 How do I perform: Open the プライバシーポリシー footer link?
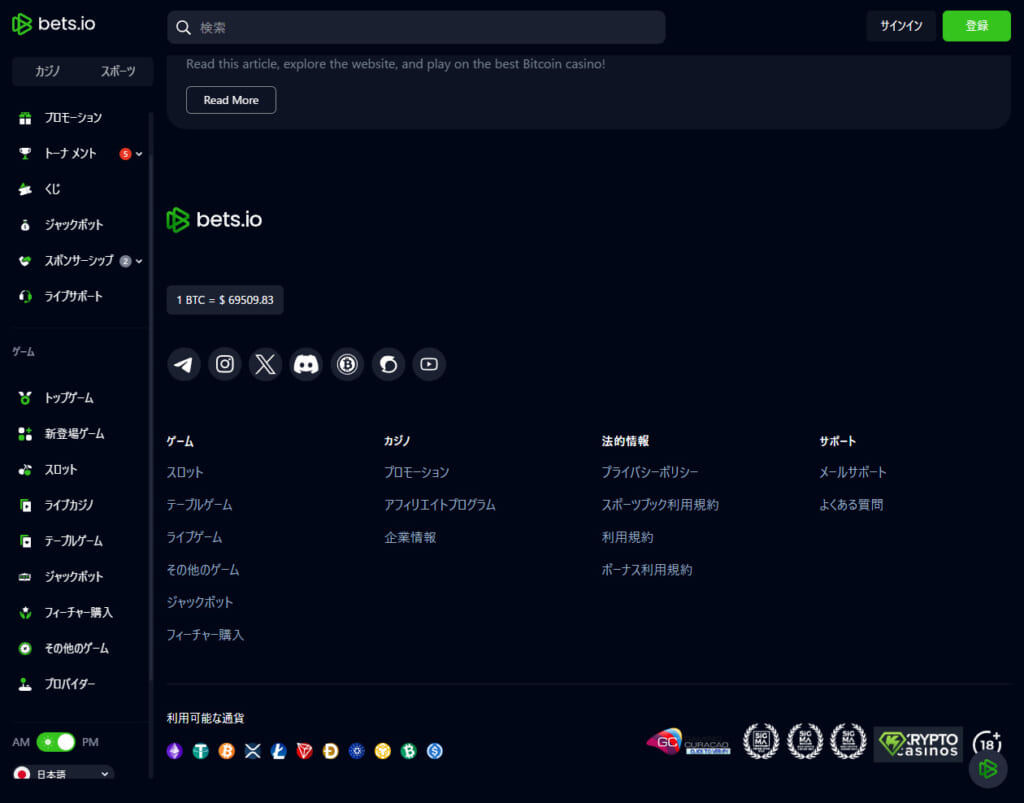[x=650, y=472]
